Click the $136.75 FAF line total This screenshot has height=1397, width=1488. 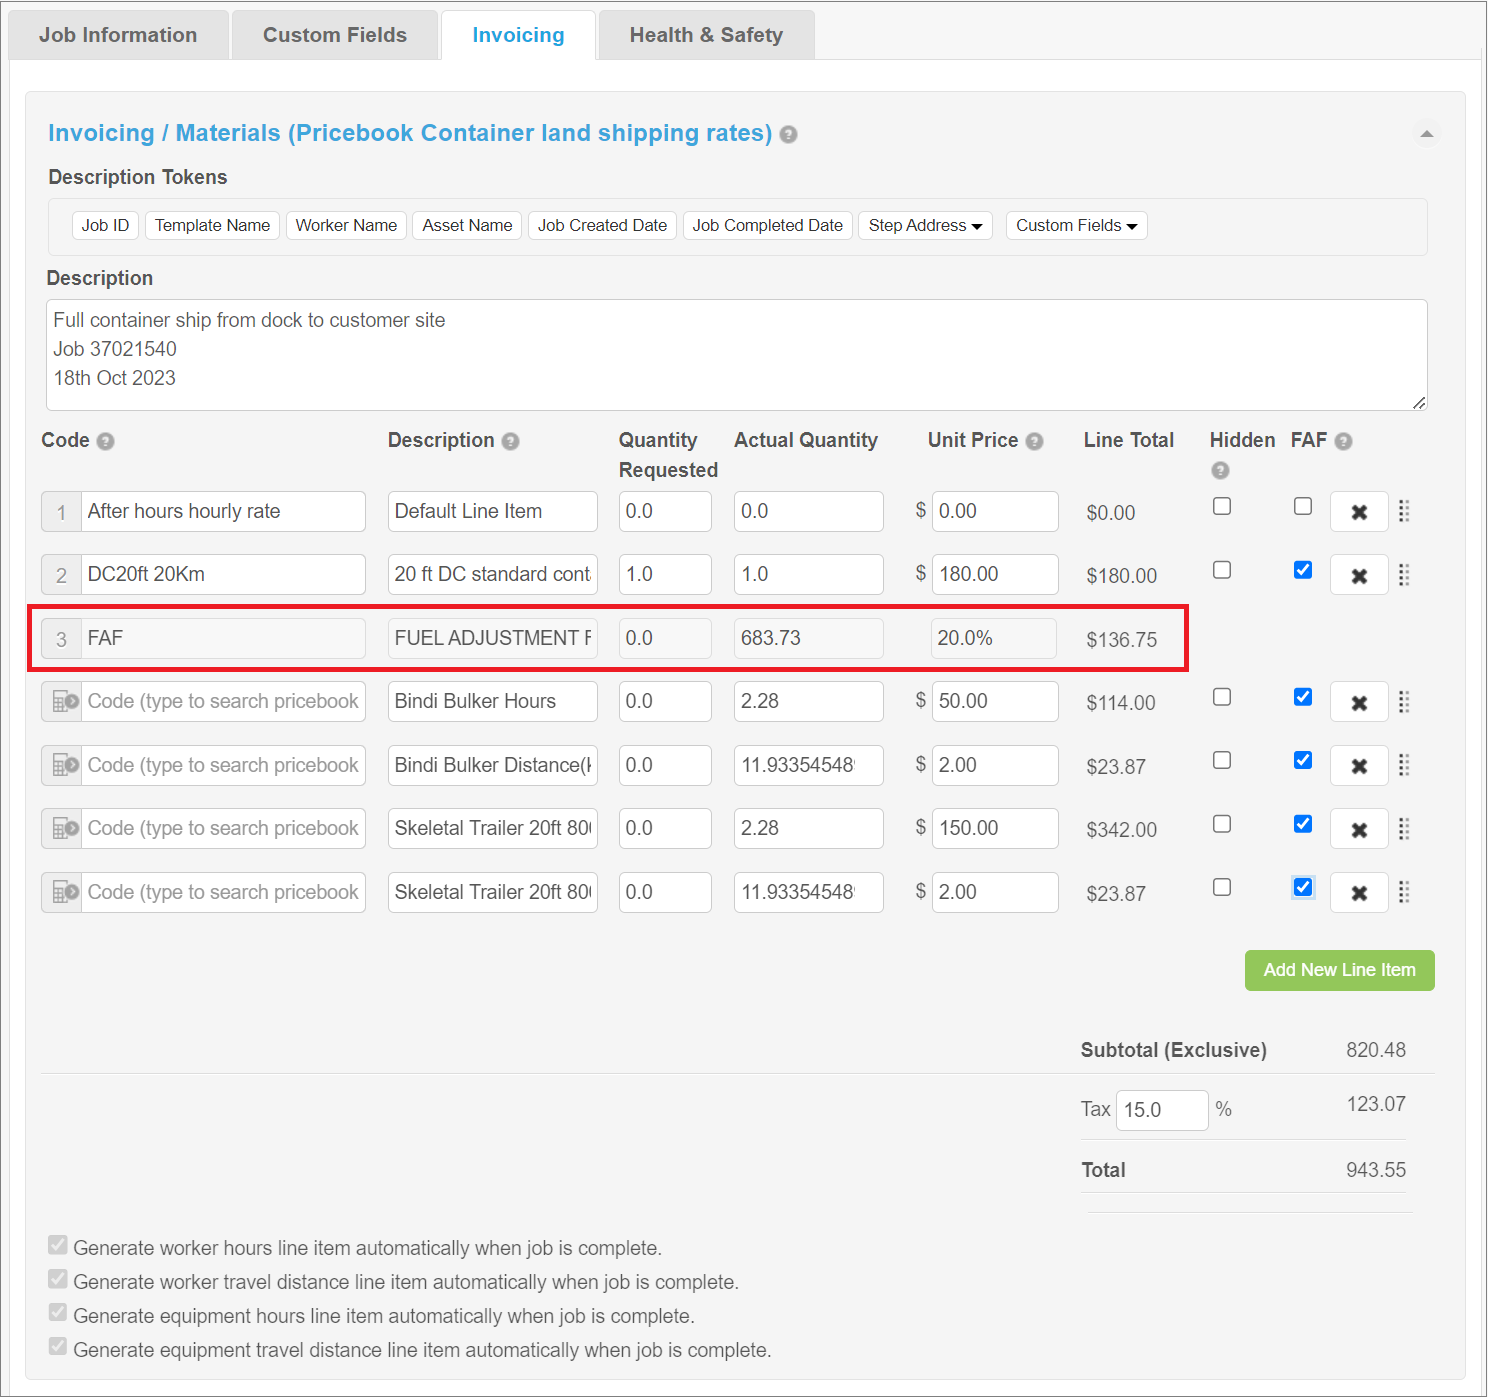tap(1121, 640)
